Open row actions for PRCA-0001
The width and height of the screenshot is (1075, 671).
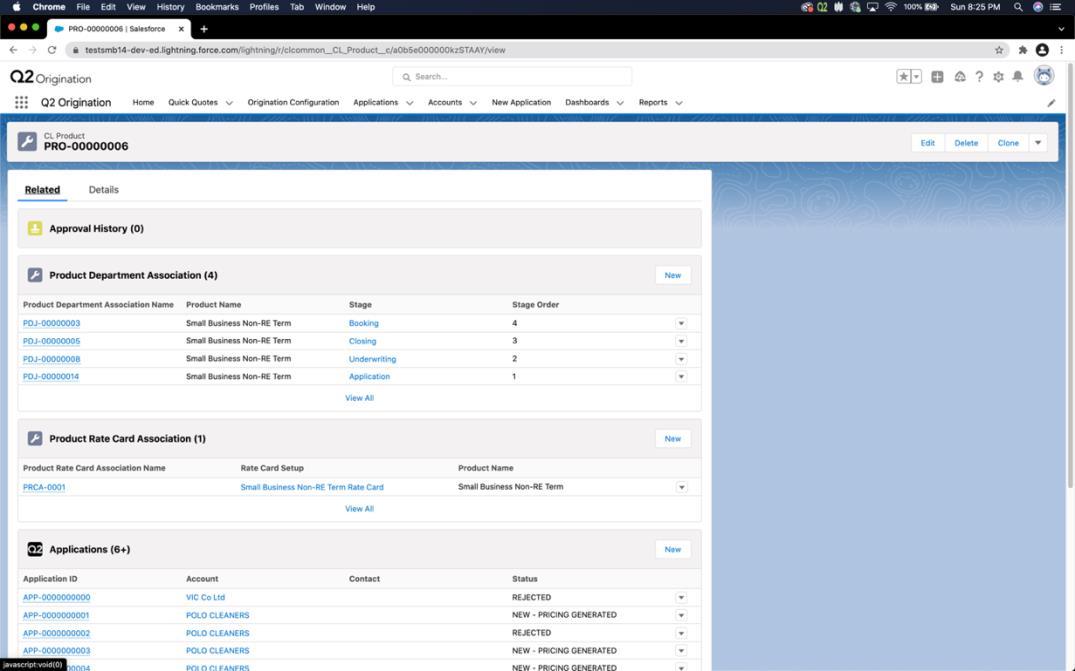681,487
